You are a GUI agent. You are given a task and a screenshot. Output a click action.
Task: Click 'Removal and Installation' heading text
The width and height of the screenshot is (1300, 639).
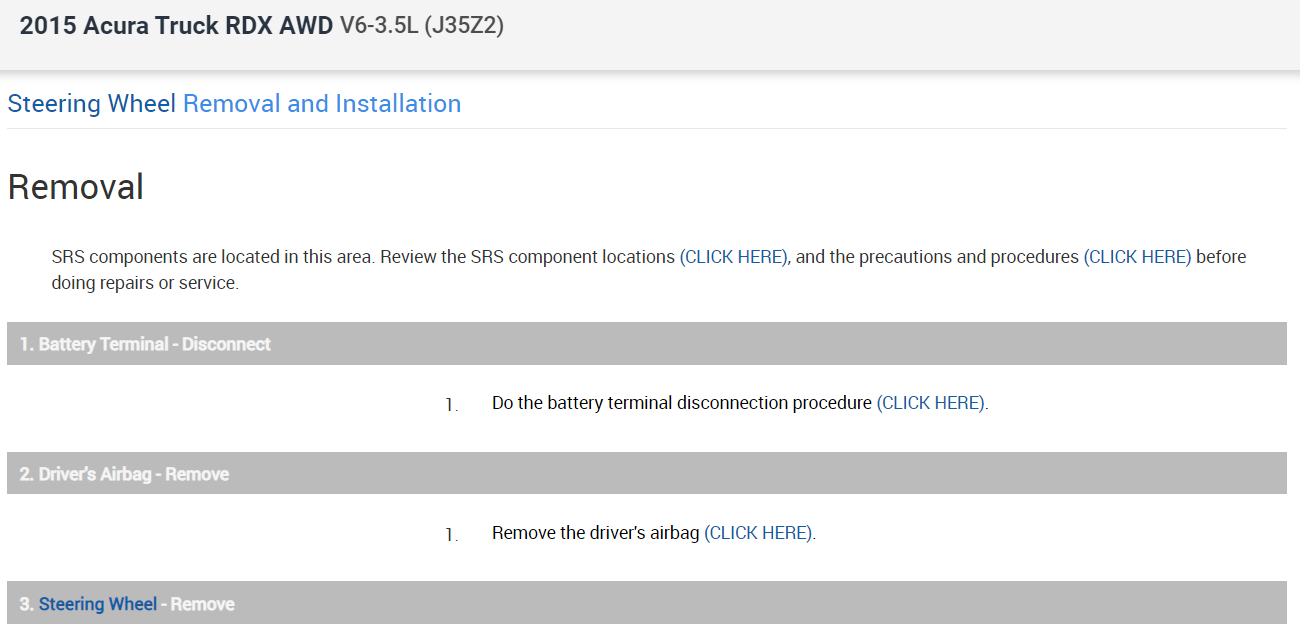(x=322, y=104)
